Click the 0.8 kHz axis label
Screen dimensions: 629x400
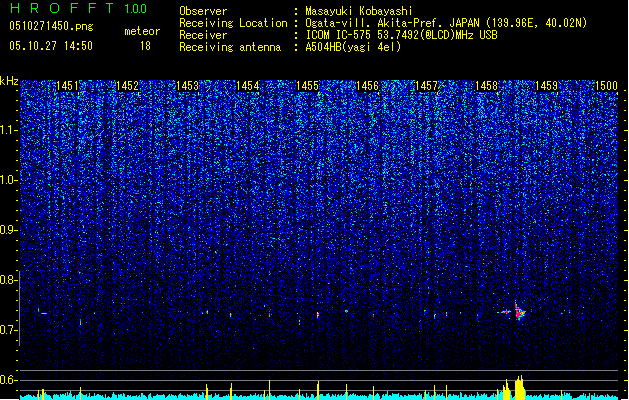click(x=9, y=280)
